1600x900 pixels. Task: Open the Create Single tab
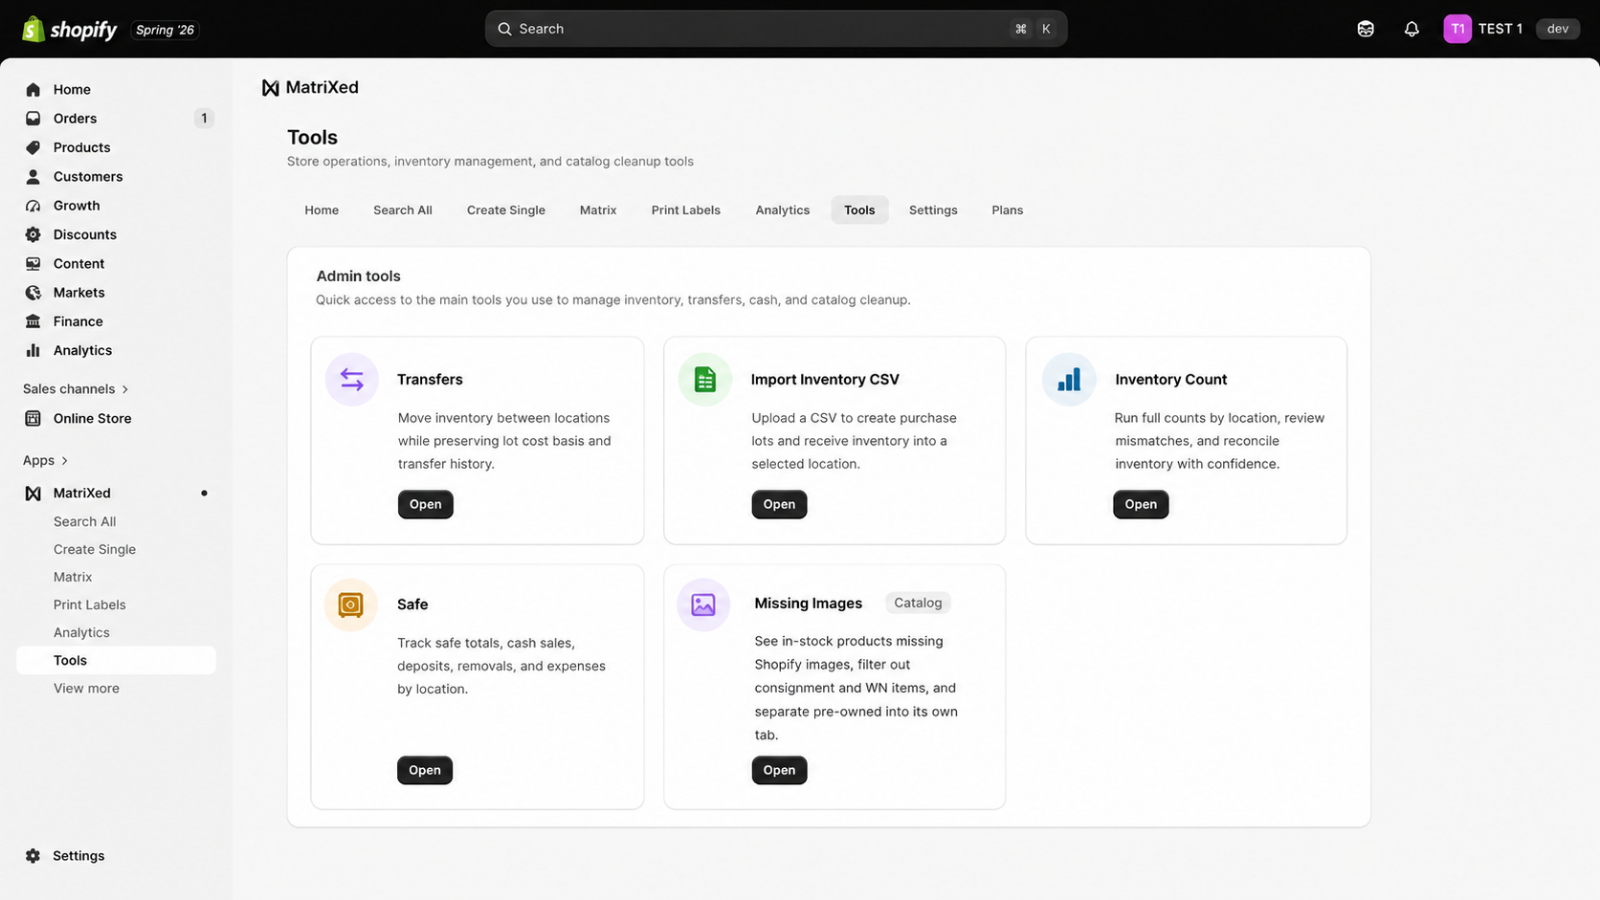[506, 210]
